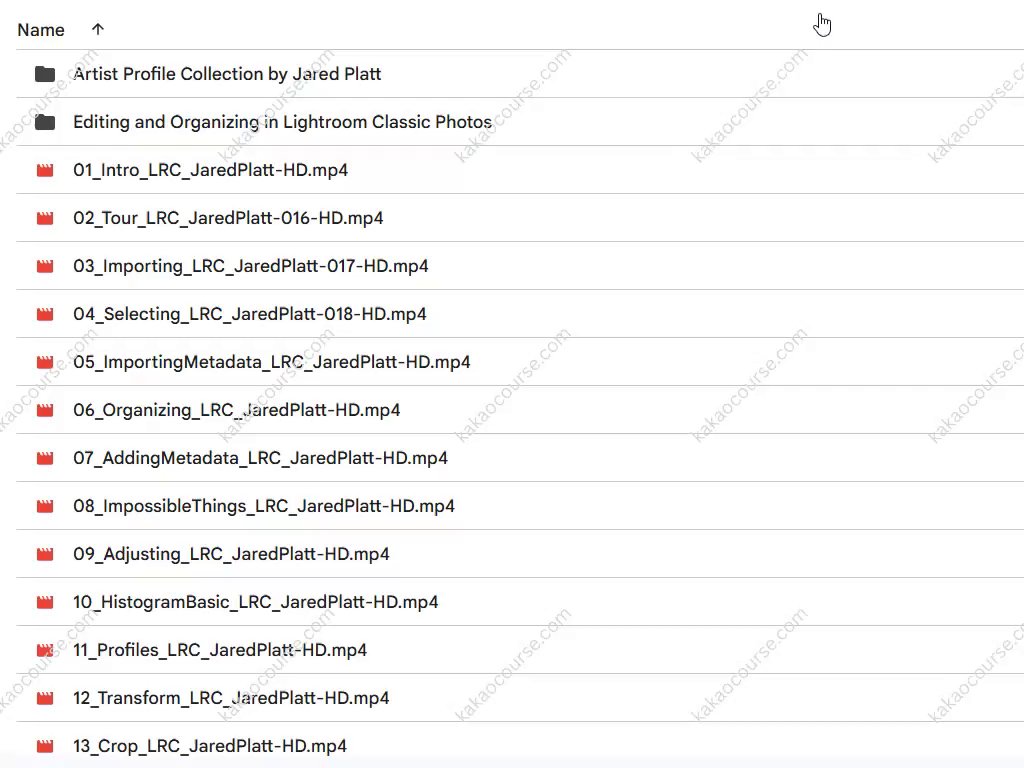This screenshot has height=768, width=1024.
Task: Click video icon for 10_HistogramBasic_LRC file
Action: tap(45, 602)
